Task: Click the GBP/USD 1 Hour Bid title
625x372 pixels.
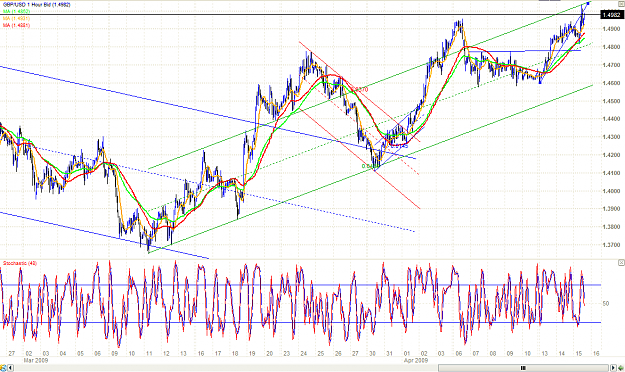Action: (x=37, y=5)
